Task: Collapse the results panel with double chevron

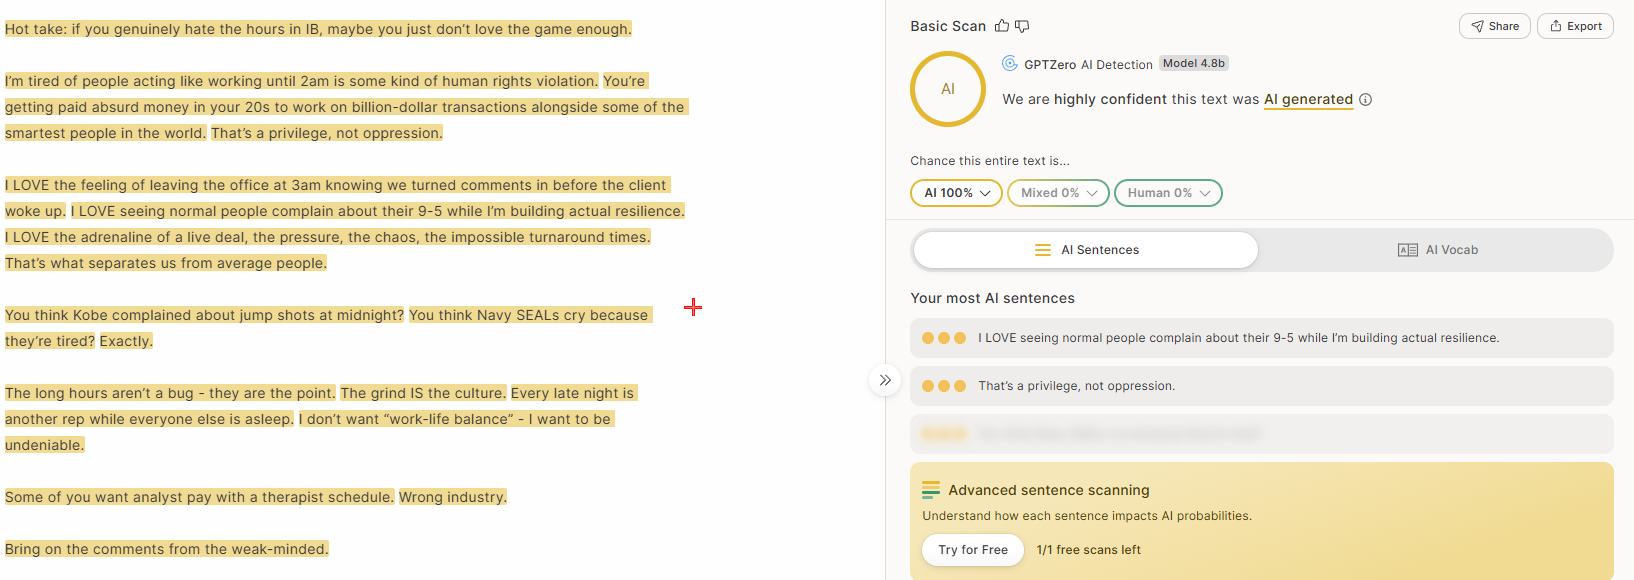Action: [x=885, y=380]
